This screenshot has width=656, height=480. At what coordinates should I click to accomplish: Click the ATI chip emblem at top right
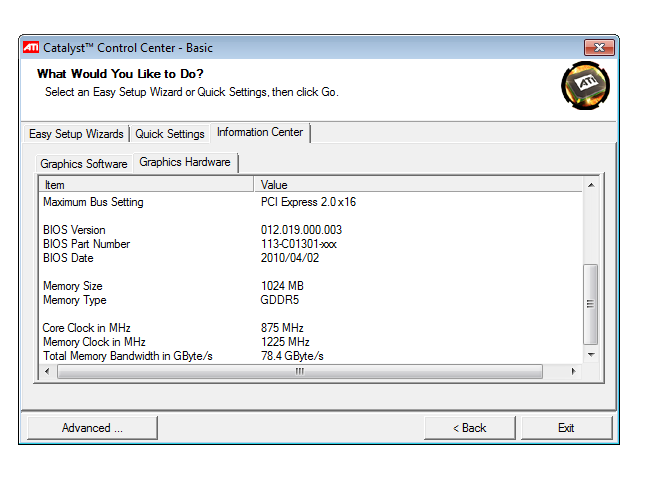point(585,86)
